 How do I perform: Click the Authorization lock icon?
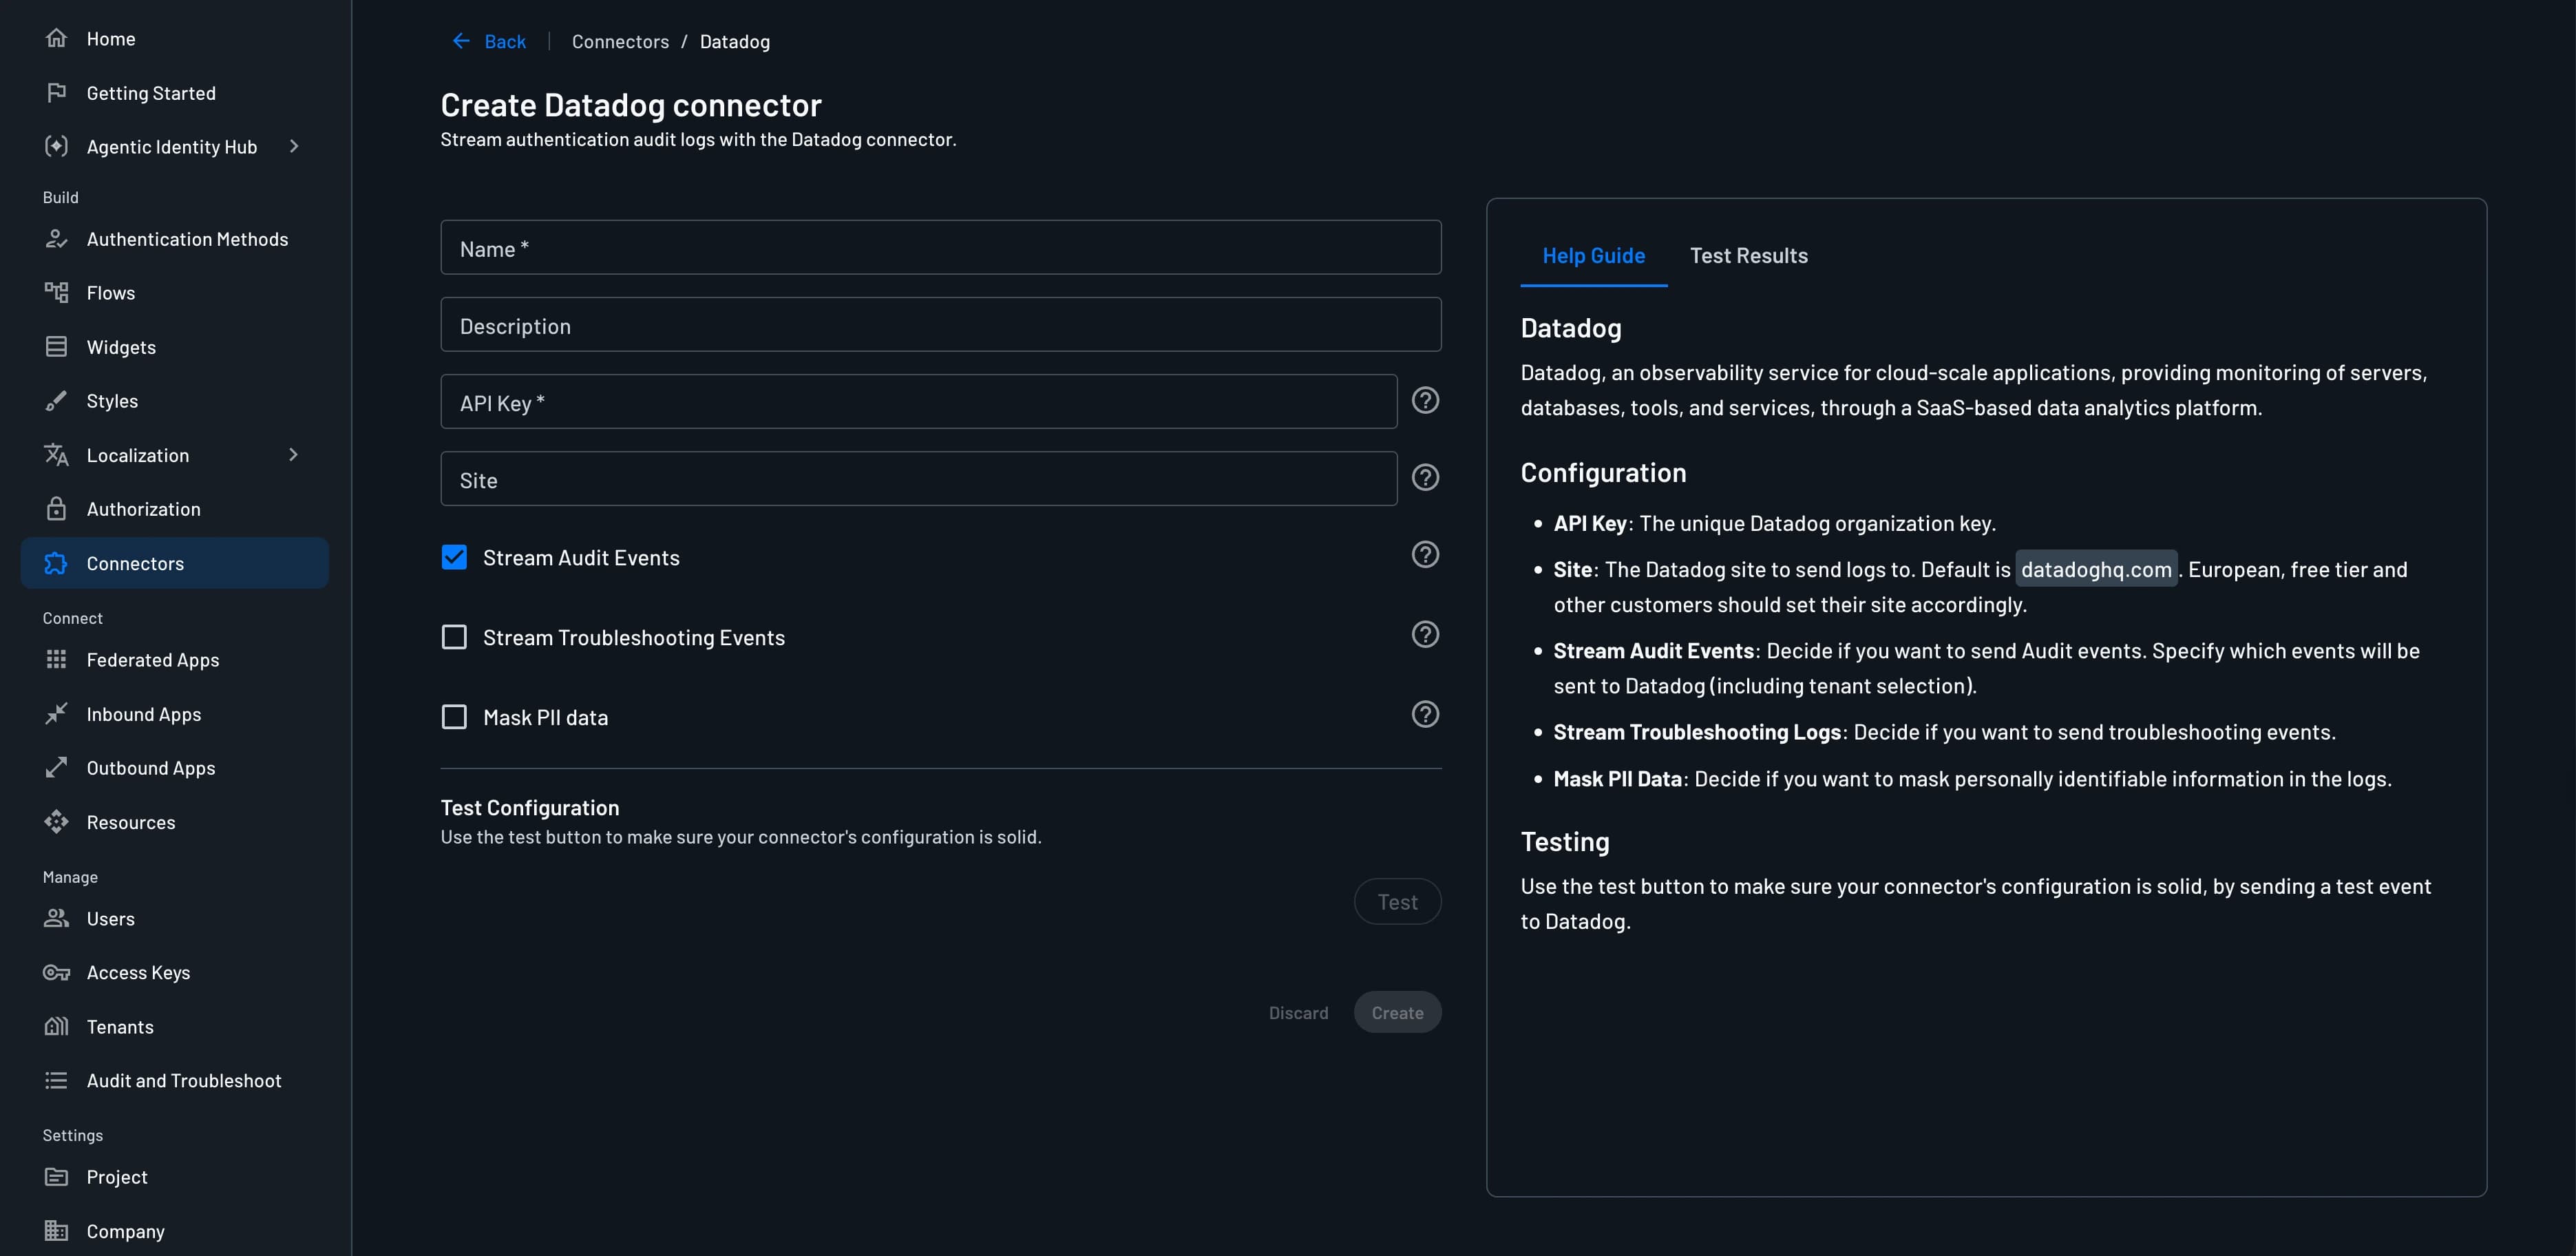(56, 508)
